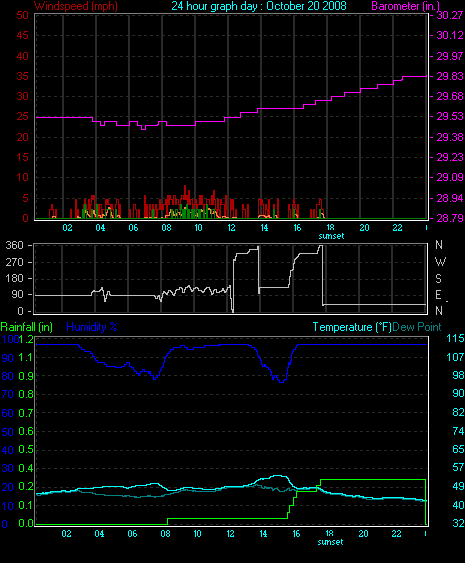Click the 08 hour tick on the bottom graph
The width and height of the screenshot is (465, 563).
click(x=165, y=534)
